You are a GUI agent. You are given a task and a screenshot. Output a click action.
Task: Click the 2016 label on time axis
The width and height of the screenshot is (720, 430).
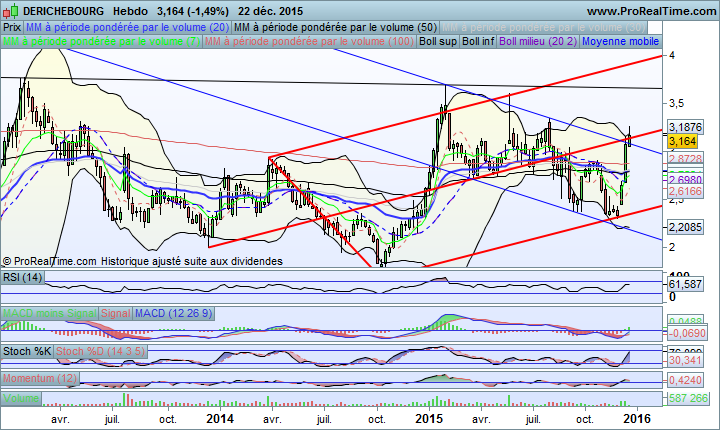637,419
